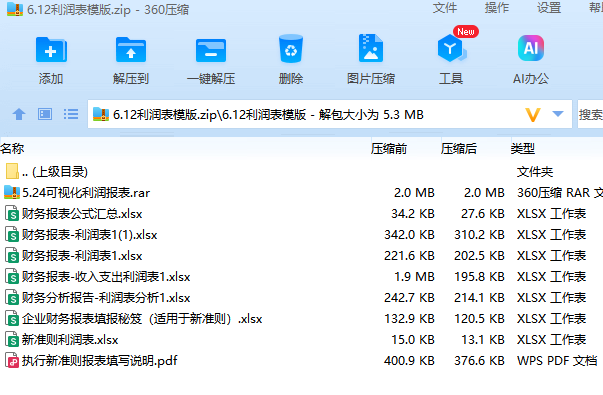The height and width of the screenshot is (395, 603).
Task: Click the 400.9 KB size cell
Action: (410, 361)
